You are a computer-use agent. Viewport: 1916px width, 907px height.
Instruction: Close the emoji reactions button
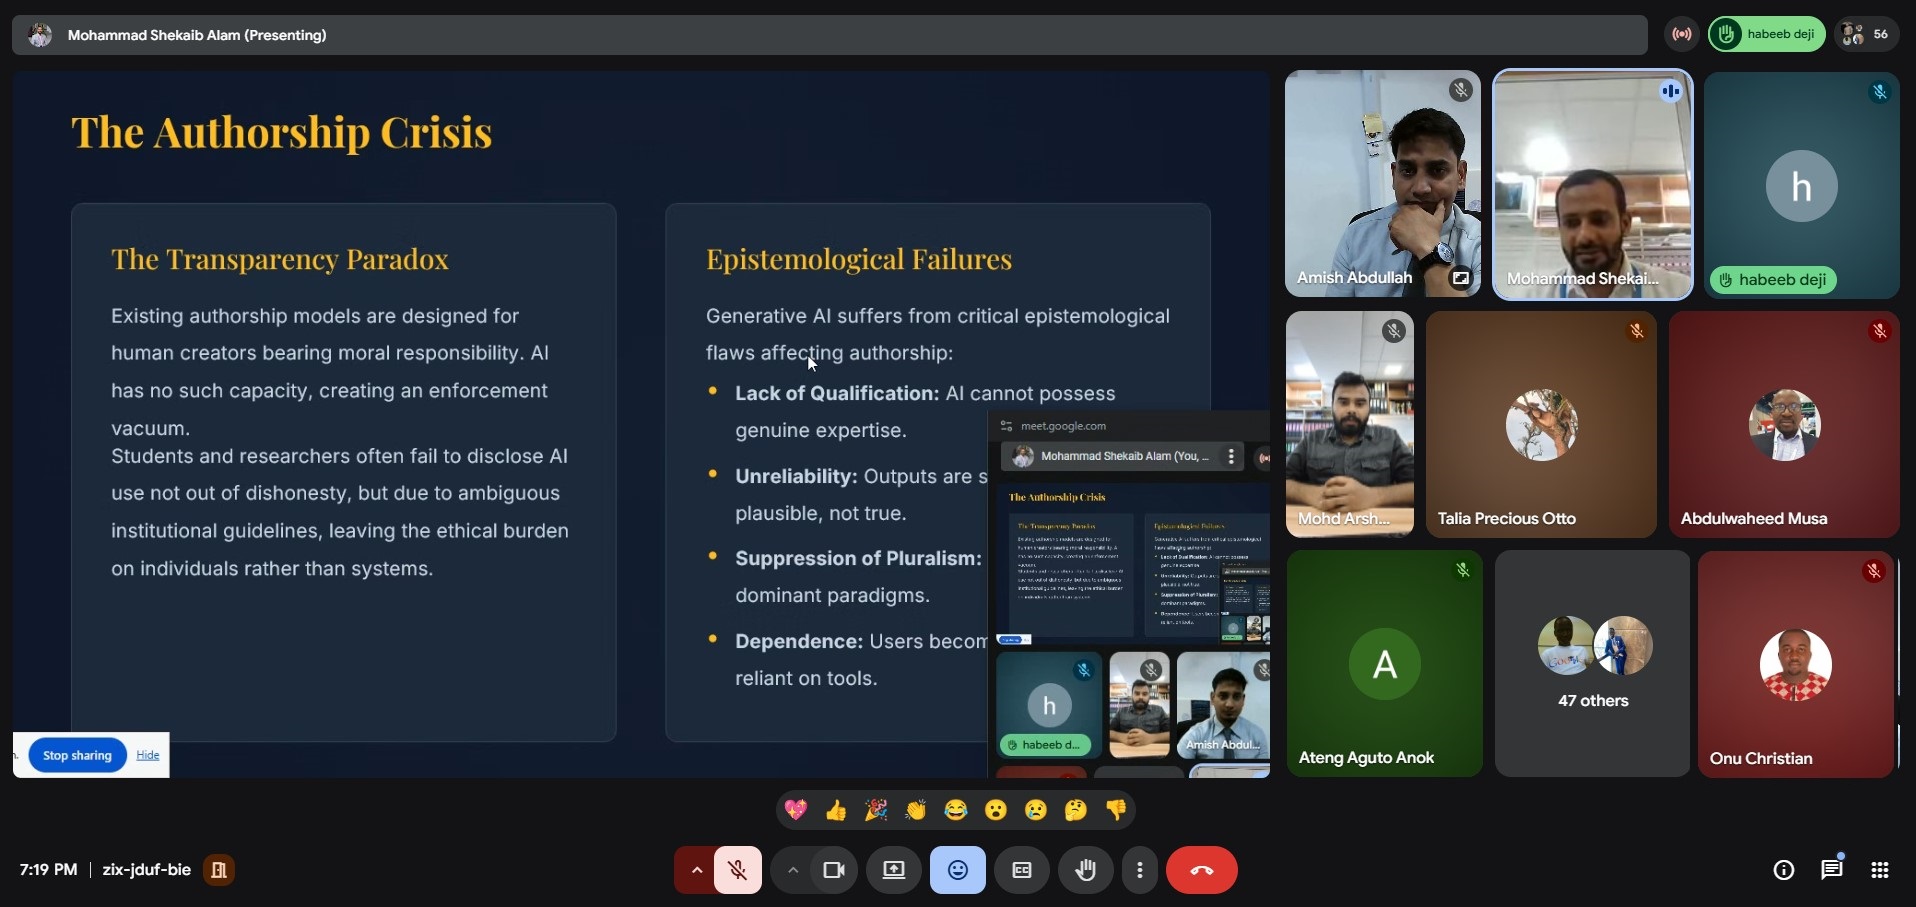coord(957,870)
